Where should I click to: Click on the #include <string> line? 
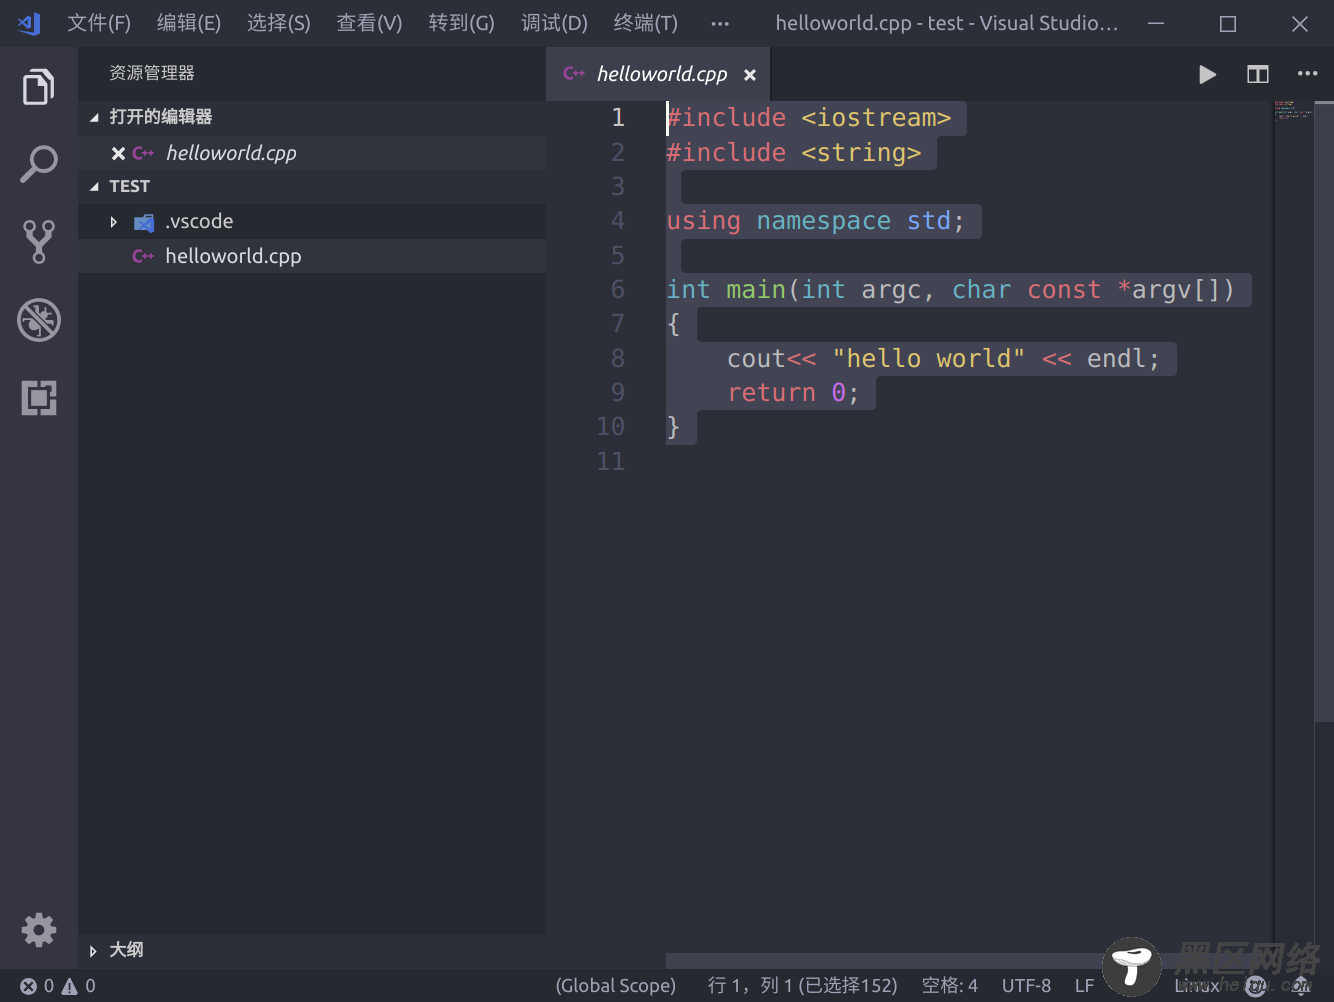[794, 153]
